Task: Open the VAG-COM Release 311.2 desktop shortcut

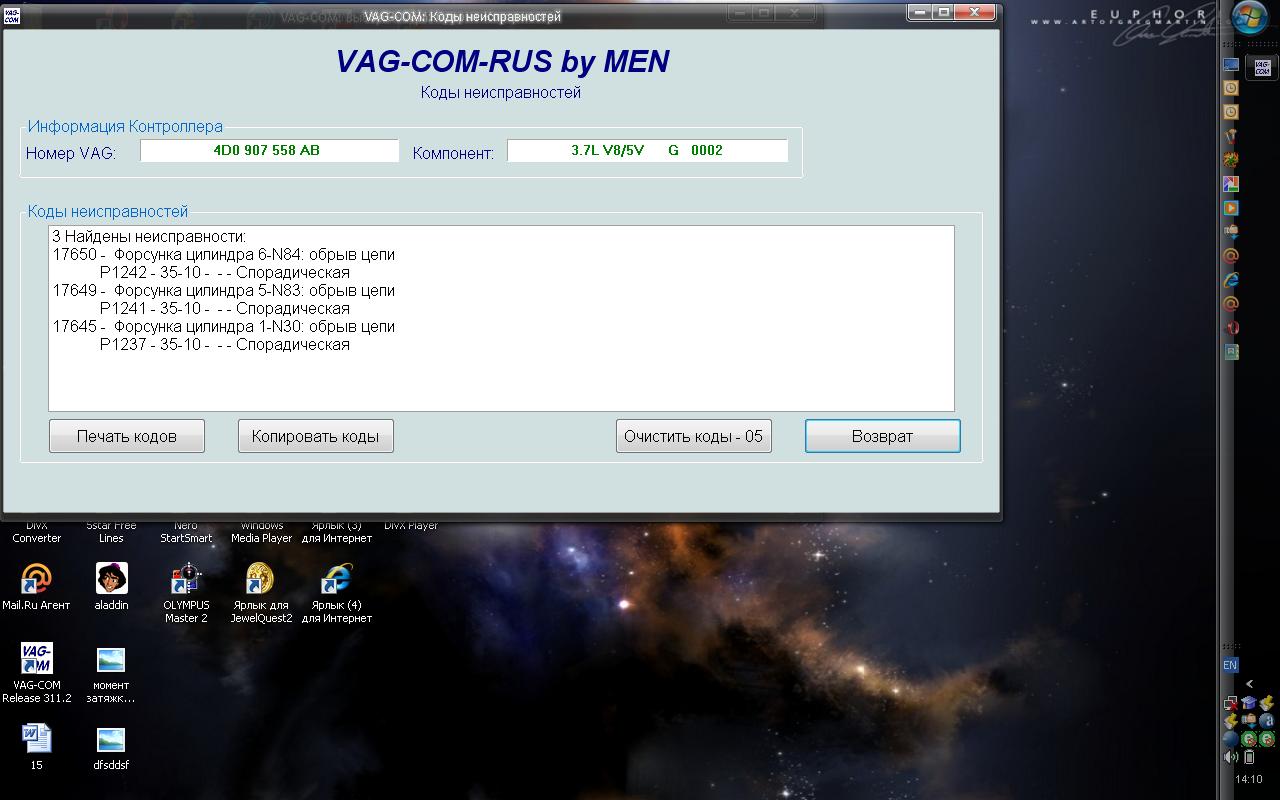Action: pos(37,661)
